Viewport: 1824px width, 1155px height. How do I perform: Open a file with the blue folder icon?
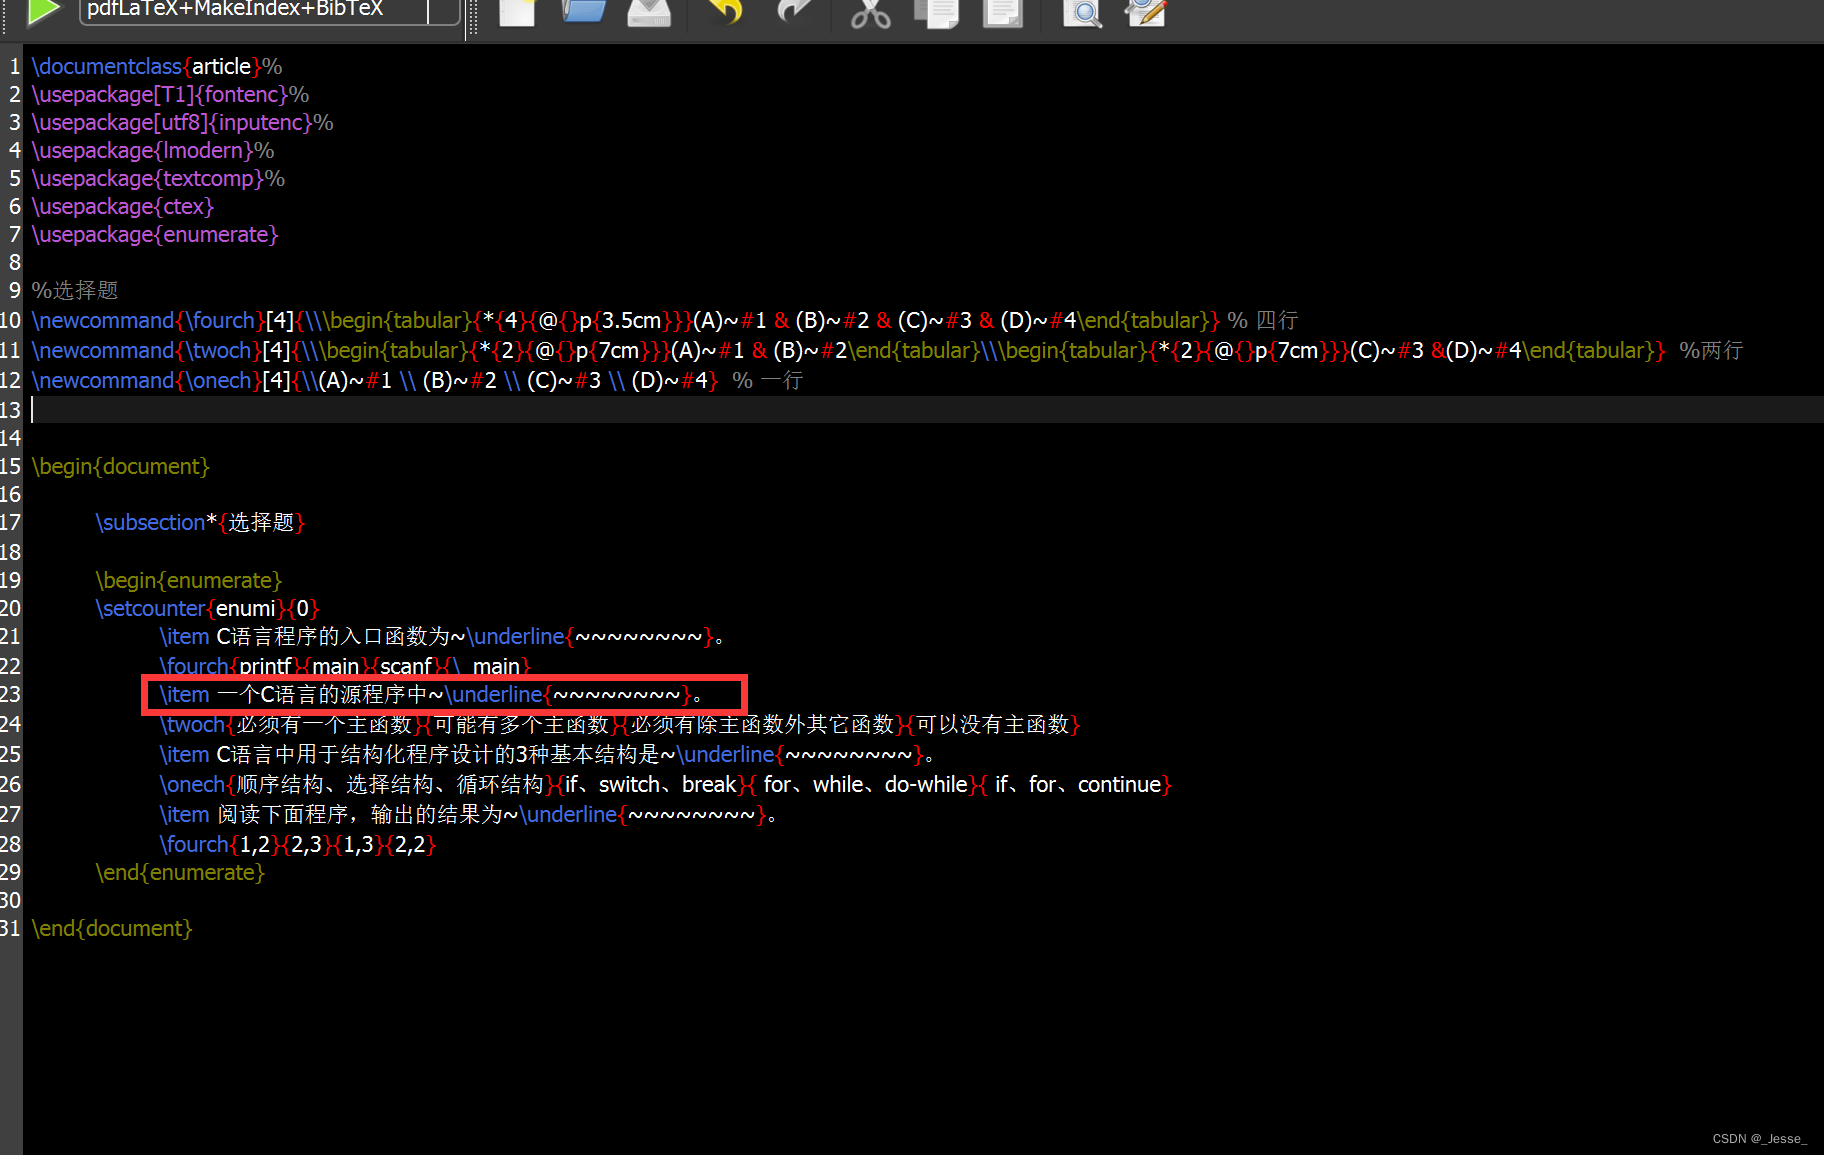pos(584,12)
